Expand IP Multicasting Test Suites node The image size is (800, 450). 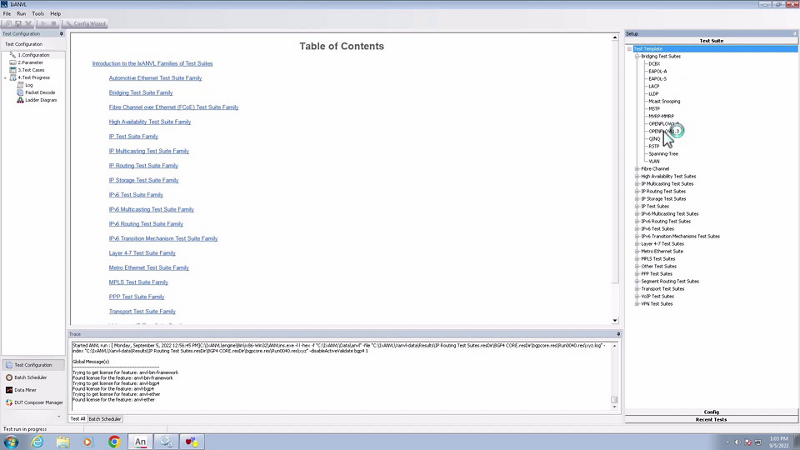click(637, 184)
